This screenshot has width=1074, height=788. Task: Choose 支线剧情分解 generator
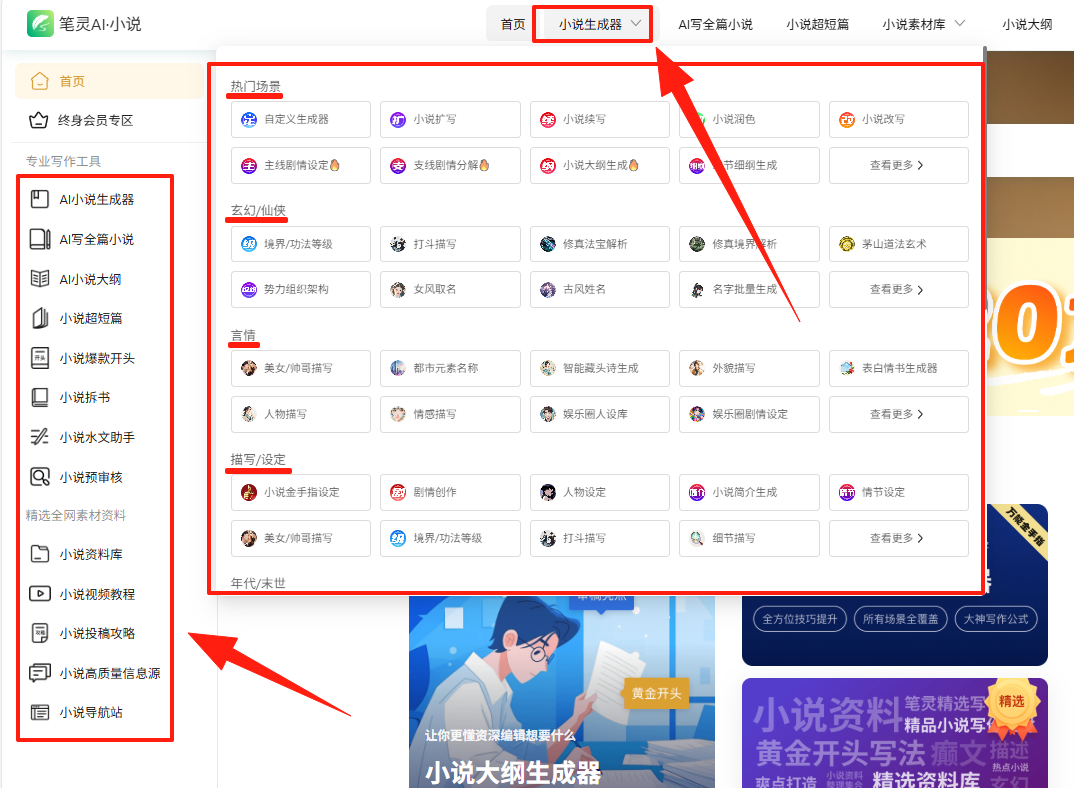(450, 165)
